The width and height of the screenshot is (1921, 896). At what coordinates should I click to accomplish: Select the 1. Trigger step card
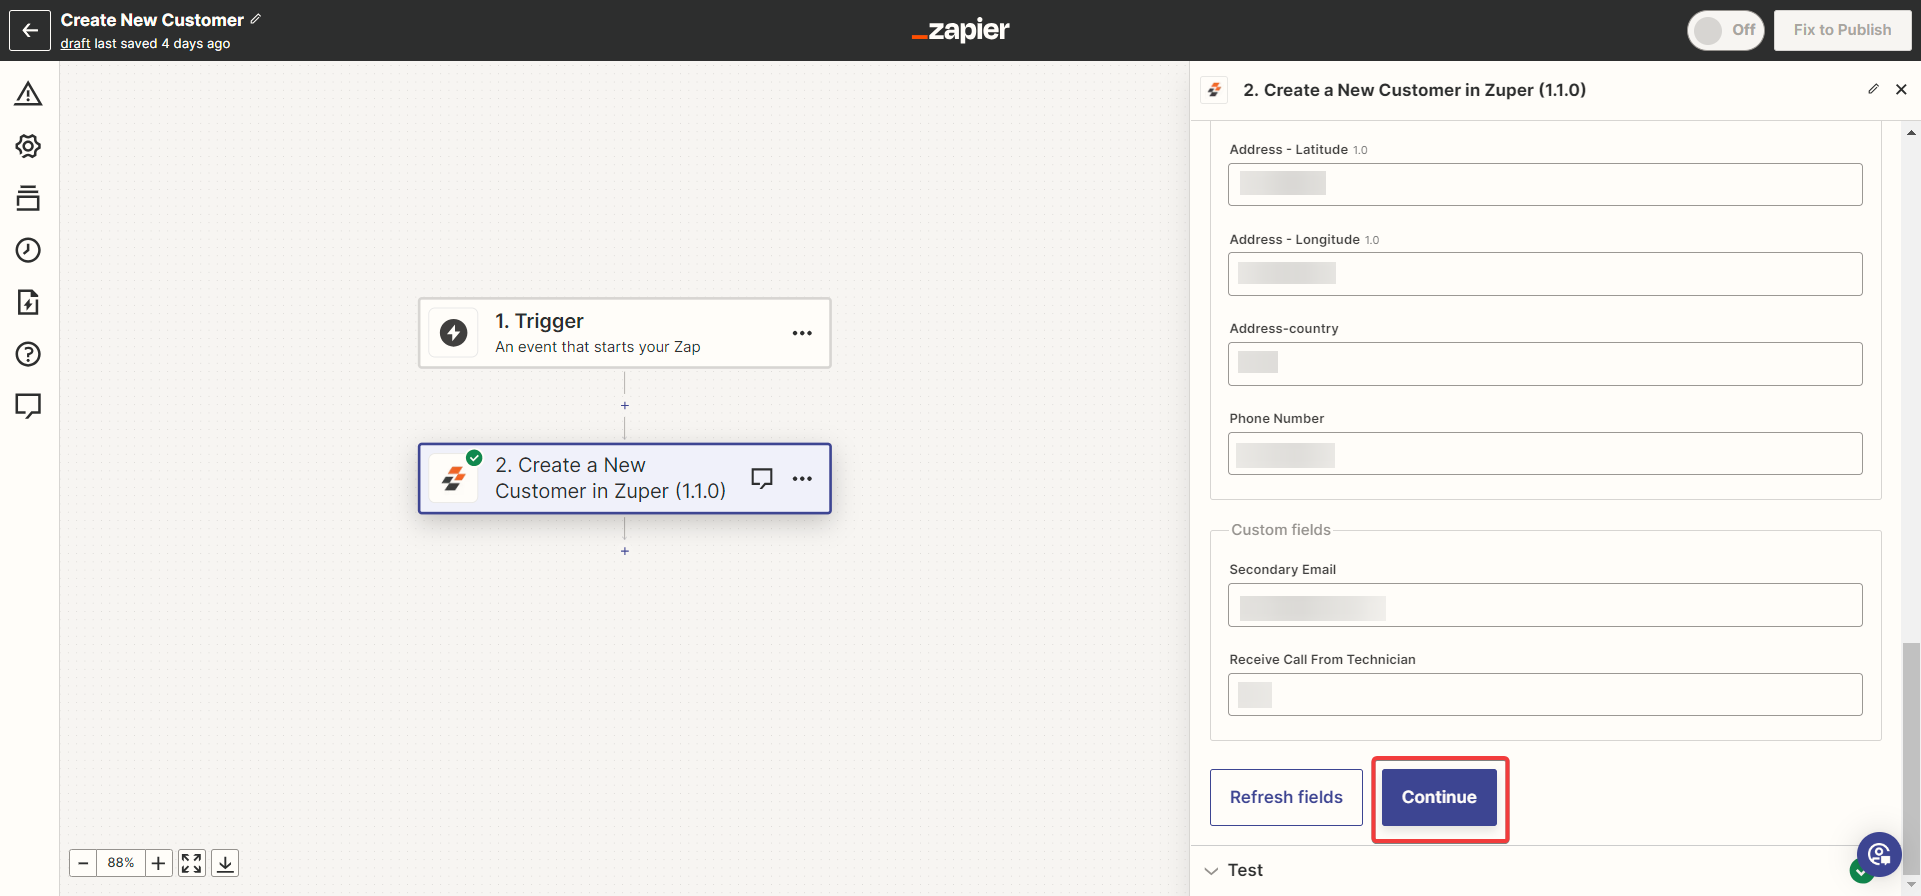click(x=625, y=333)
